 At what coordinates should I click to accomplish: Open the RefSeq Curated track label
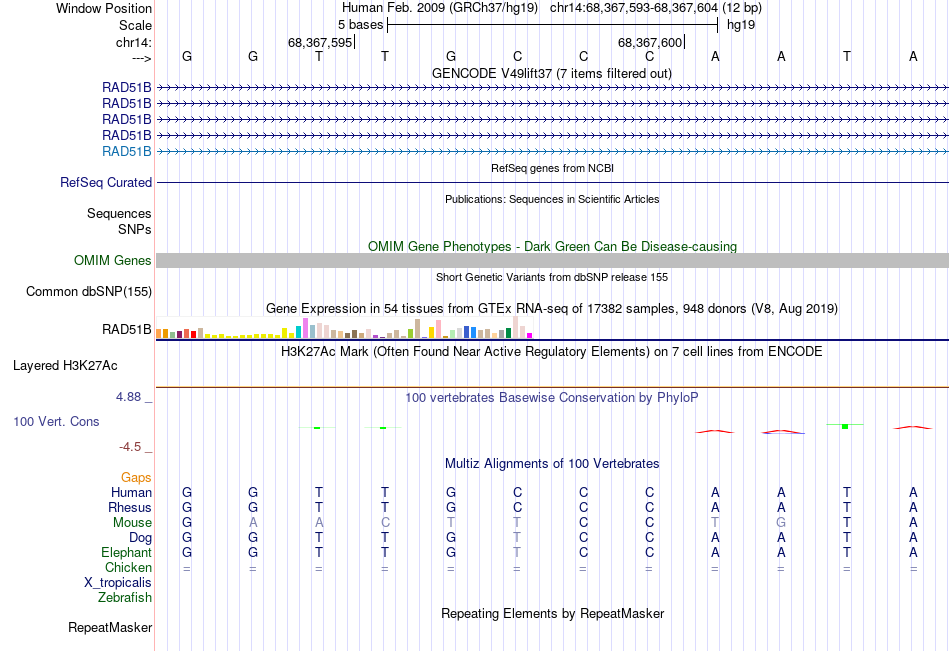click(x=106, y=182)
